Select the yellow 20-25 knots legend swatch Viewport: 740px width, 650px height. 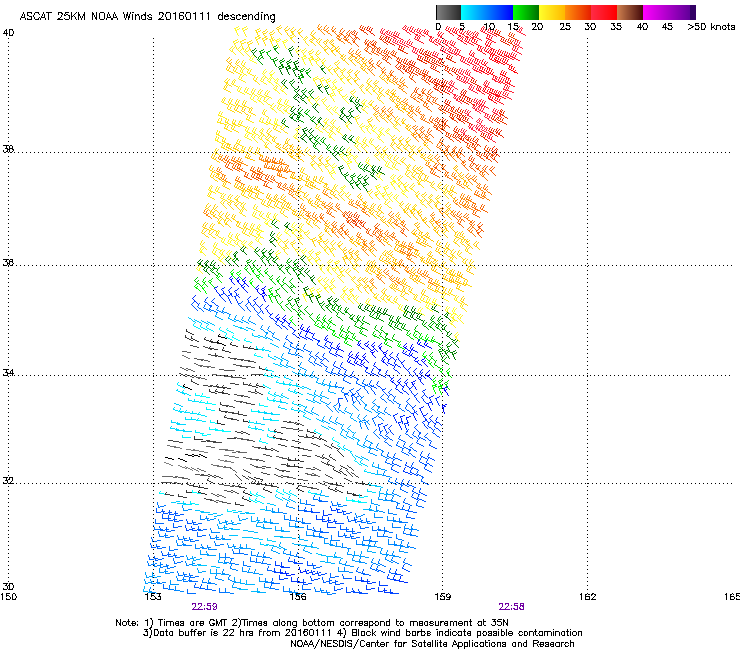click(x=552, y=12)
